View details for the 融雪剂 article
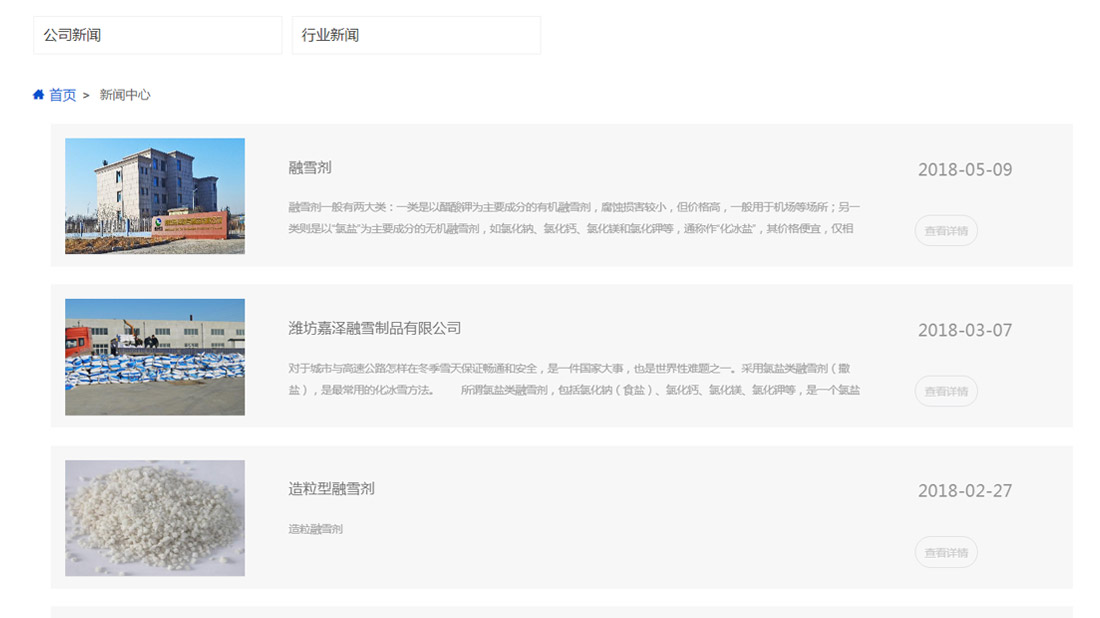This screenshot has height=618, width=1100. click(946, 231)
